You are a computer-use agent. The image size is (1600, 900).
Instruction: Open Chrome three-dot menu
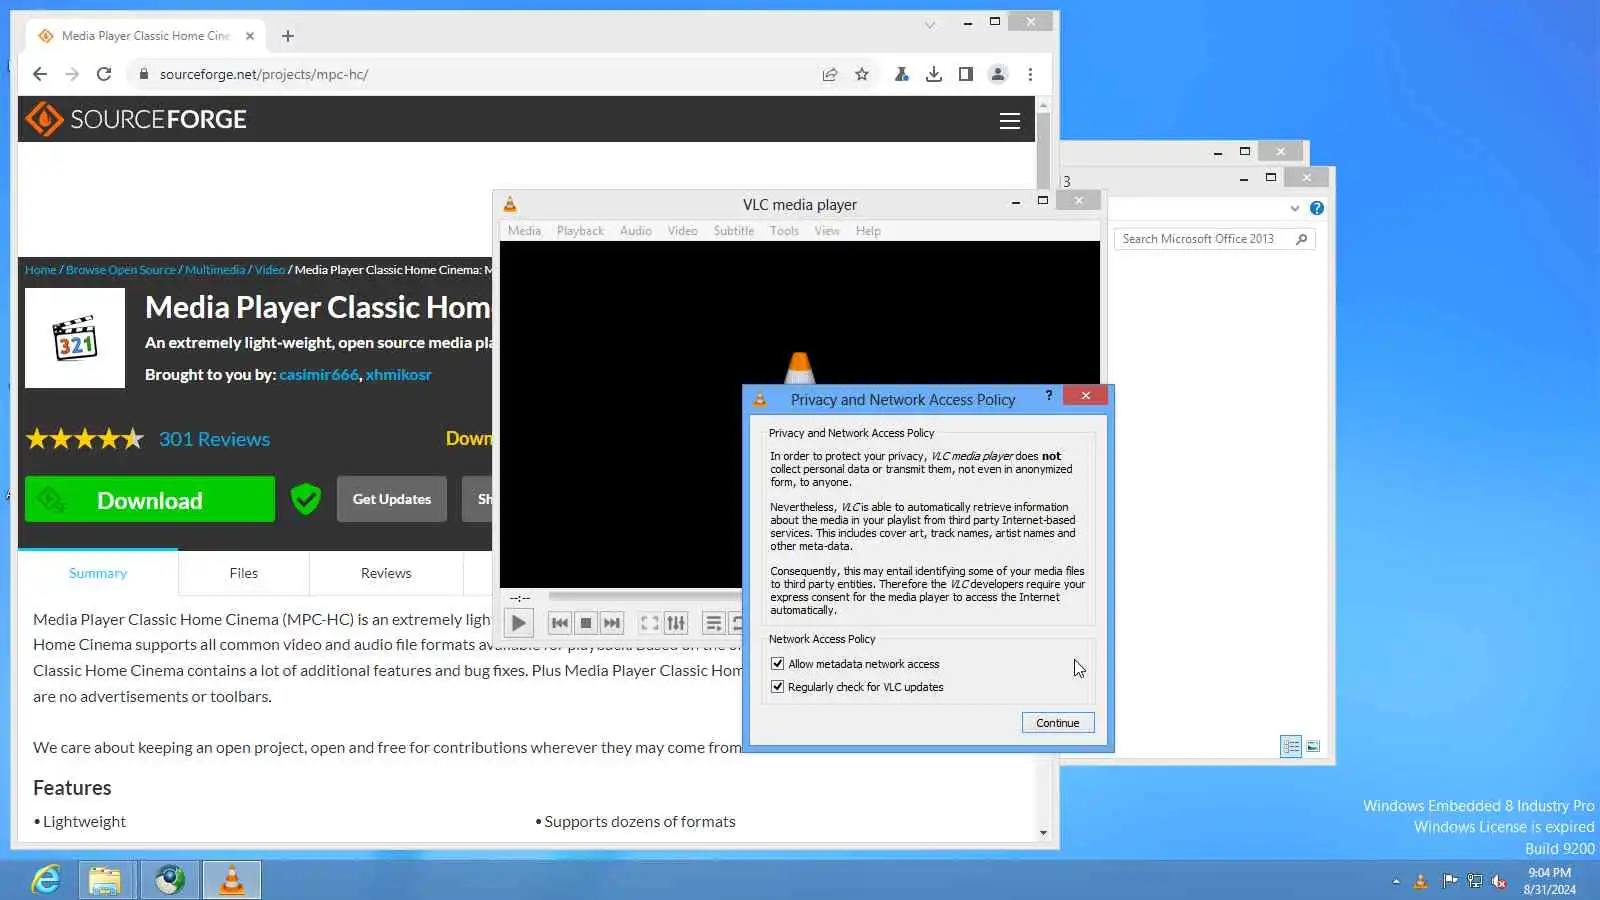pos(1030,74)
